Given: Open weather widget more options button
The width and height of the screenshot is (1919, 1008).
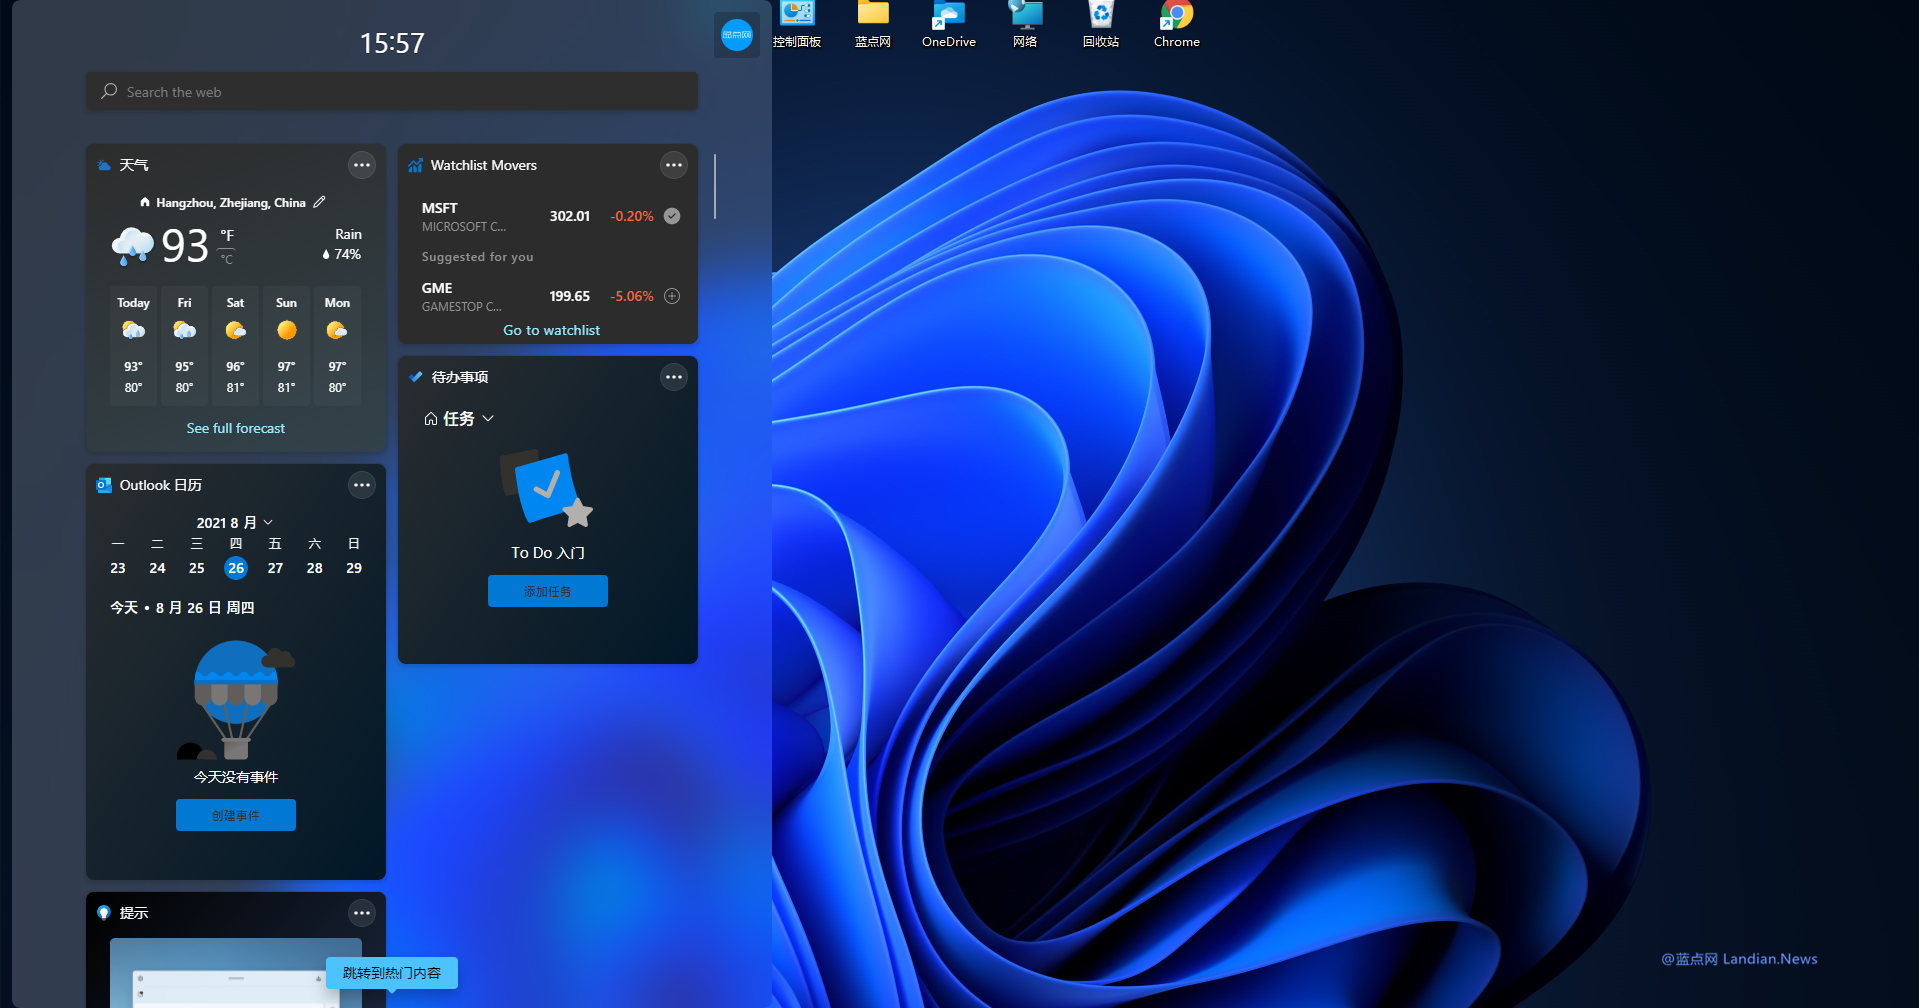Looking at the screenshot, I should click(362, 165).
